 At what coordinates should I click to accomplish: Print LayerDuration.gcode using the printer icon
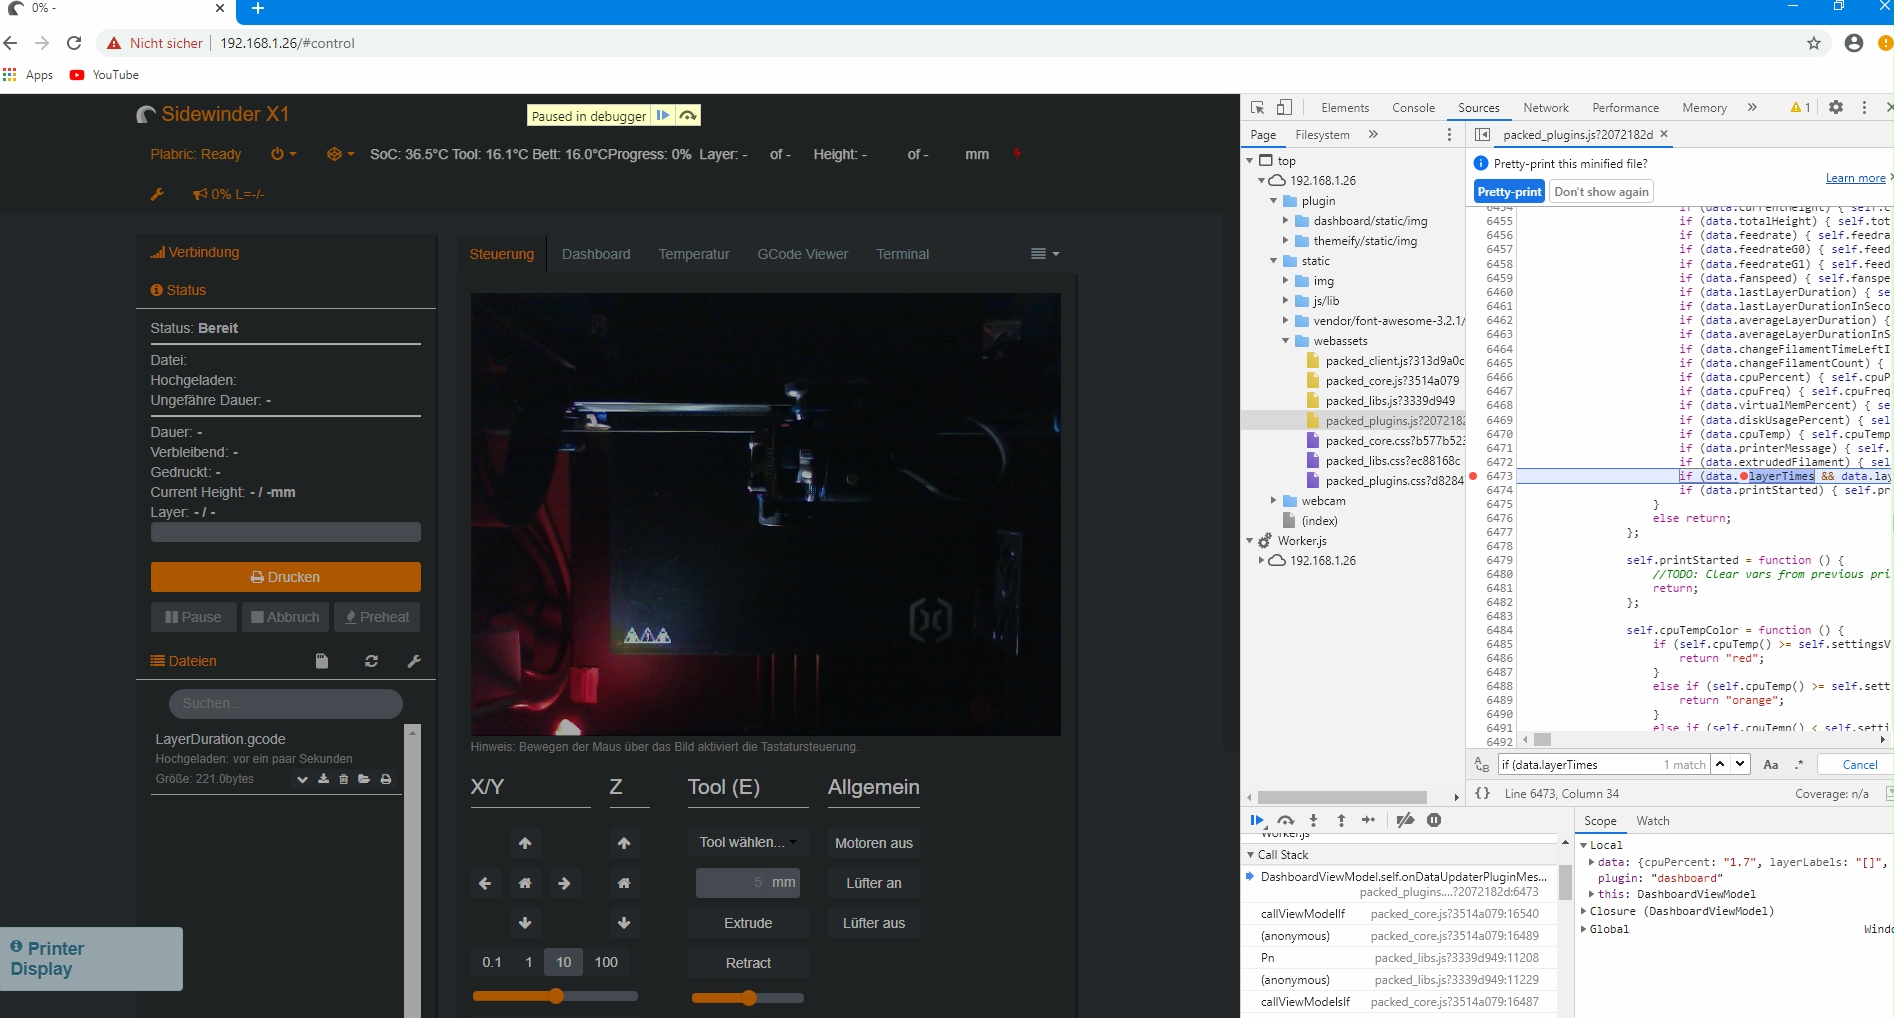386,780
